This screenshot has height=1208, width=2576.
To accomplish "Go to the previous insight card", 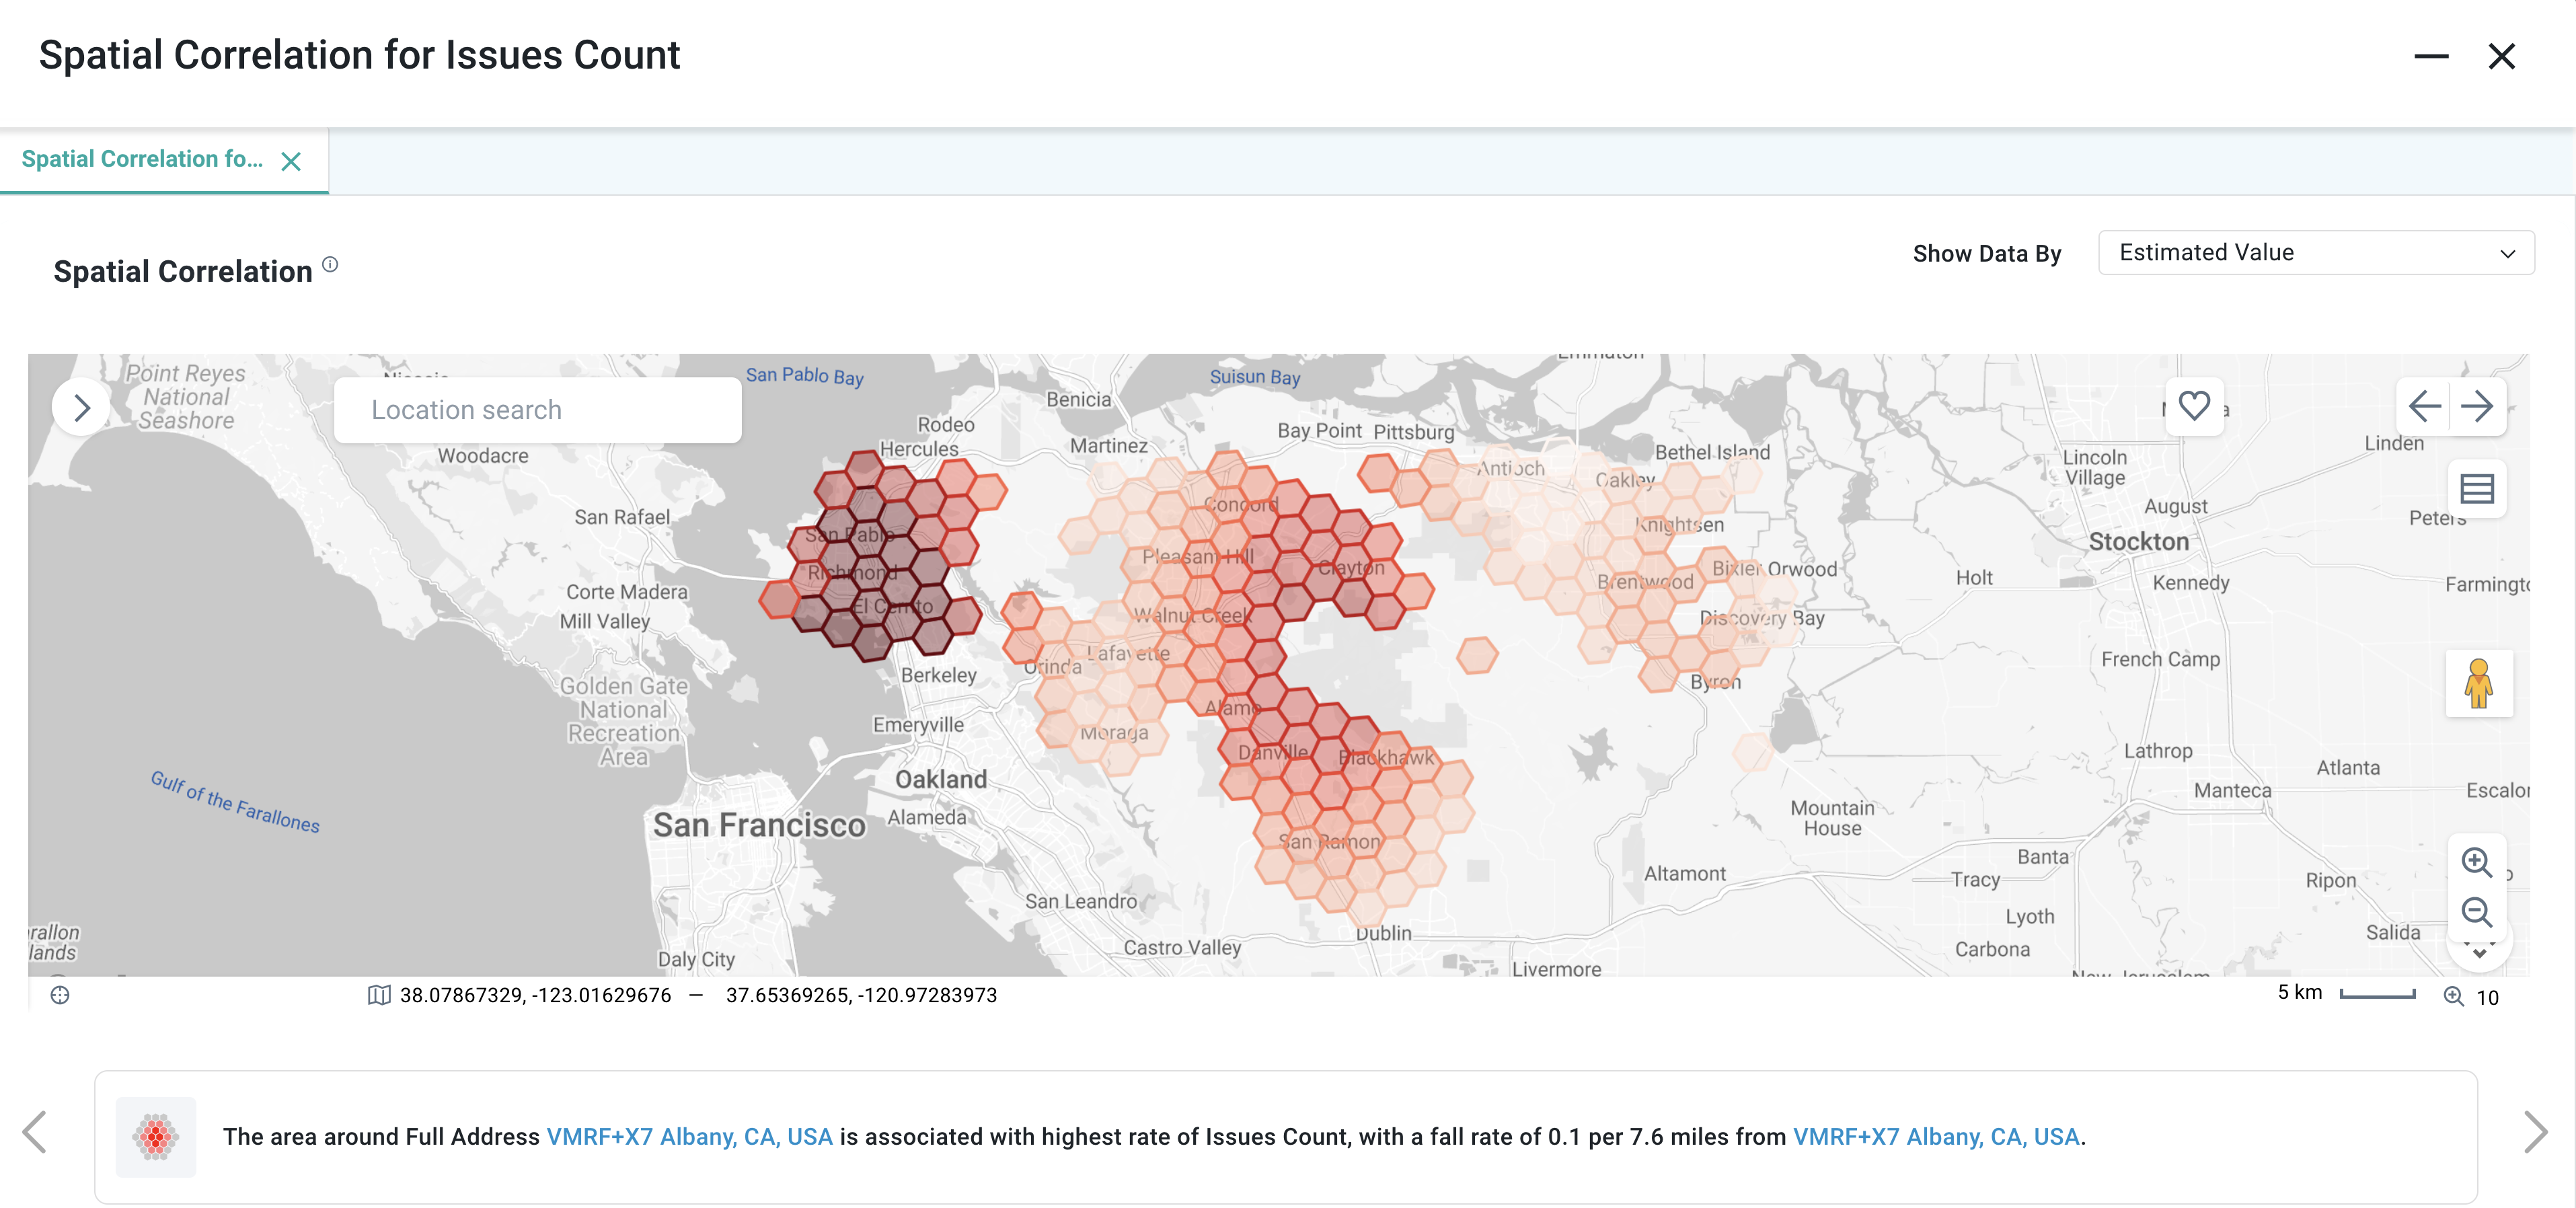I will coord(35,1133).
